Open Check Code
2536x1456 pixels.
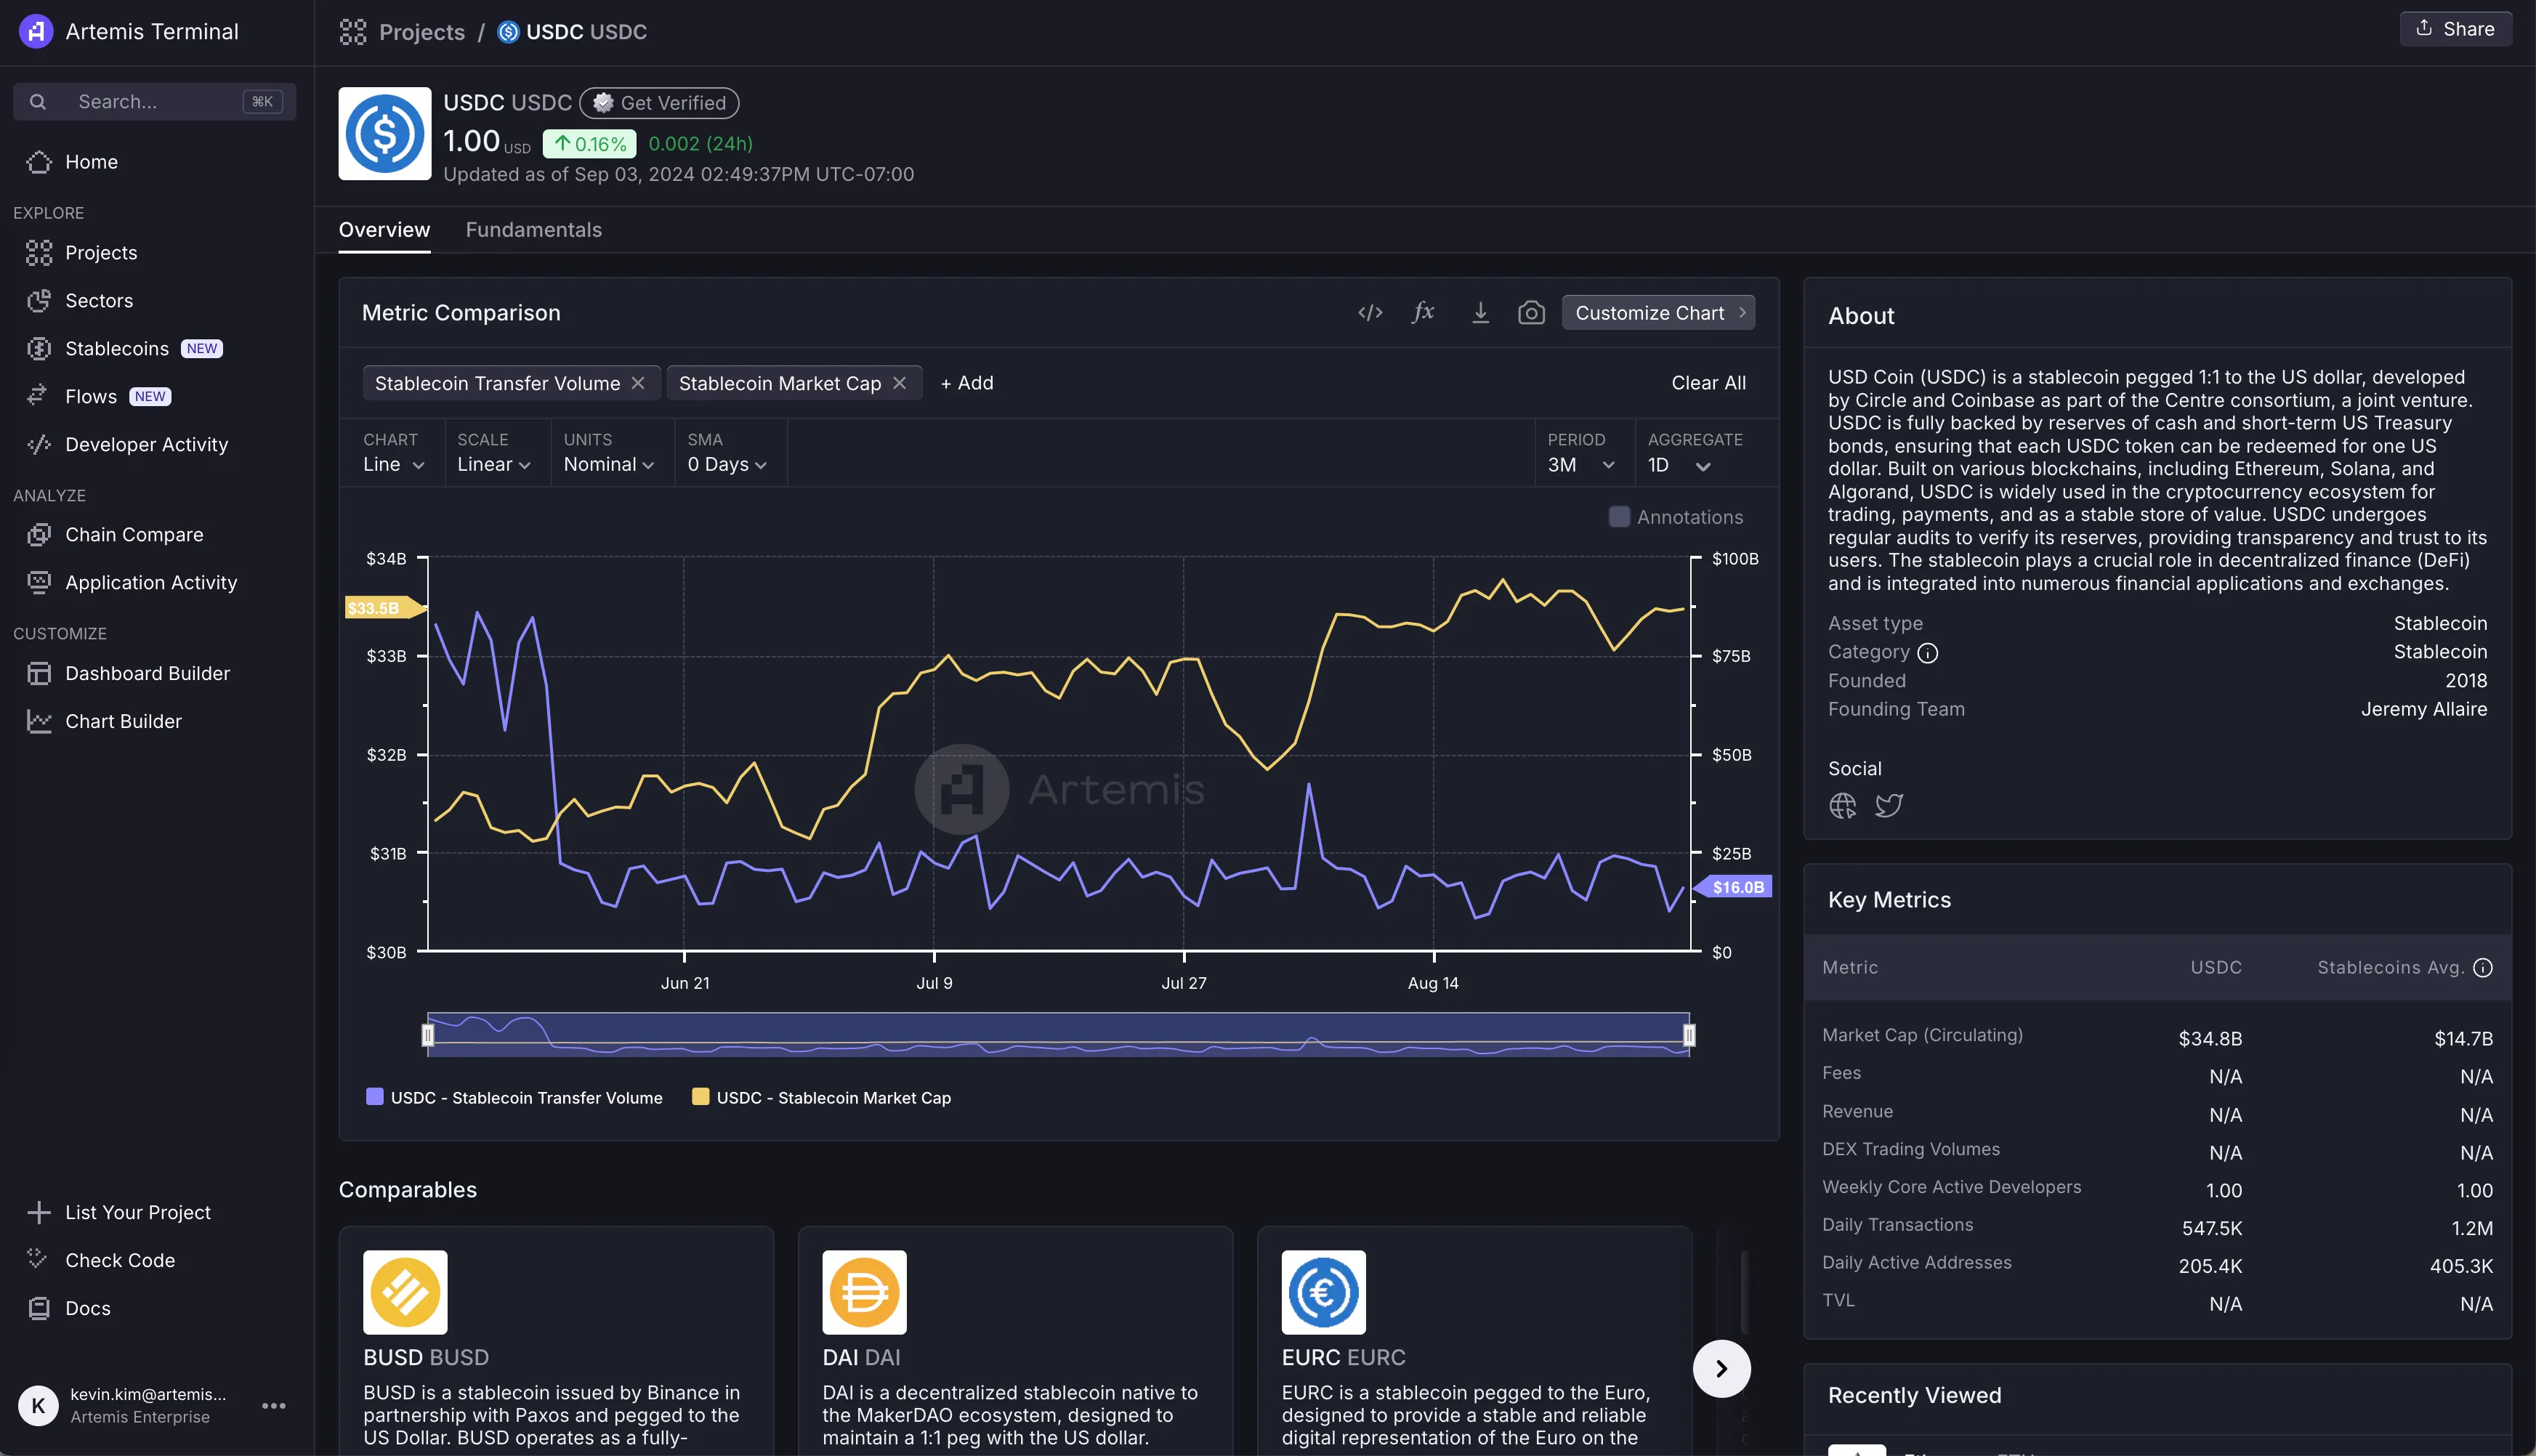pos(120,1261)
